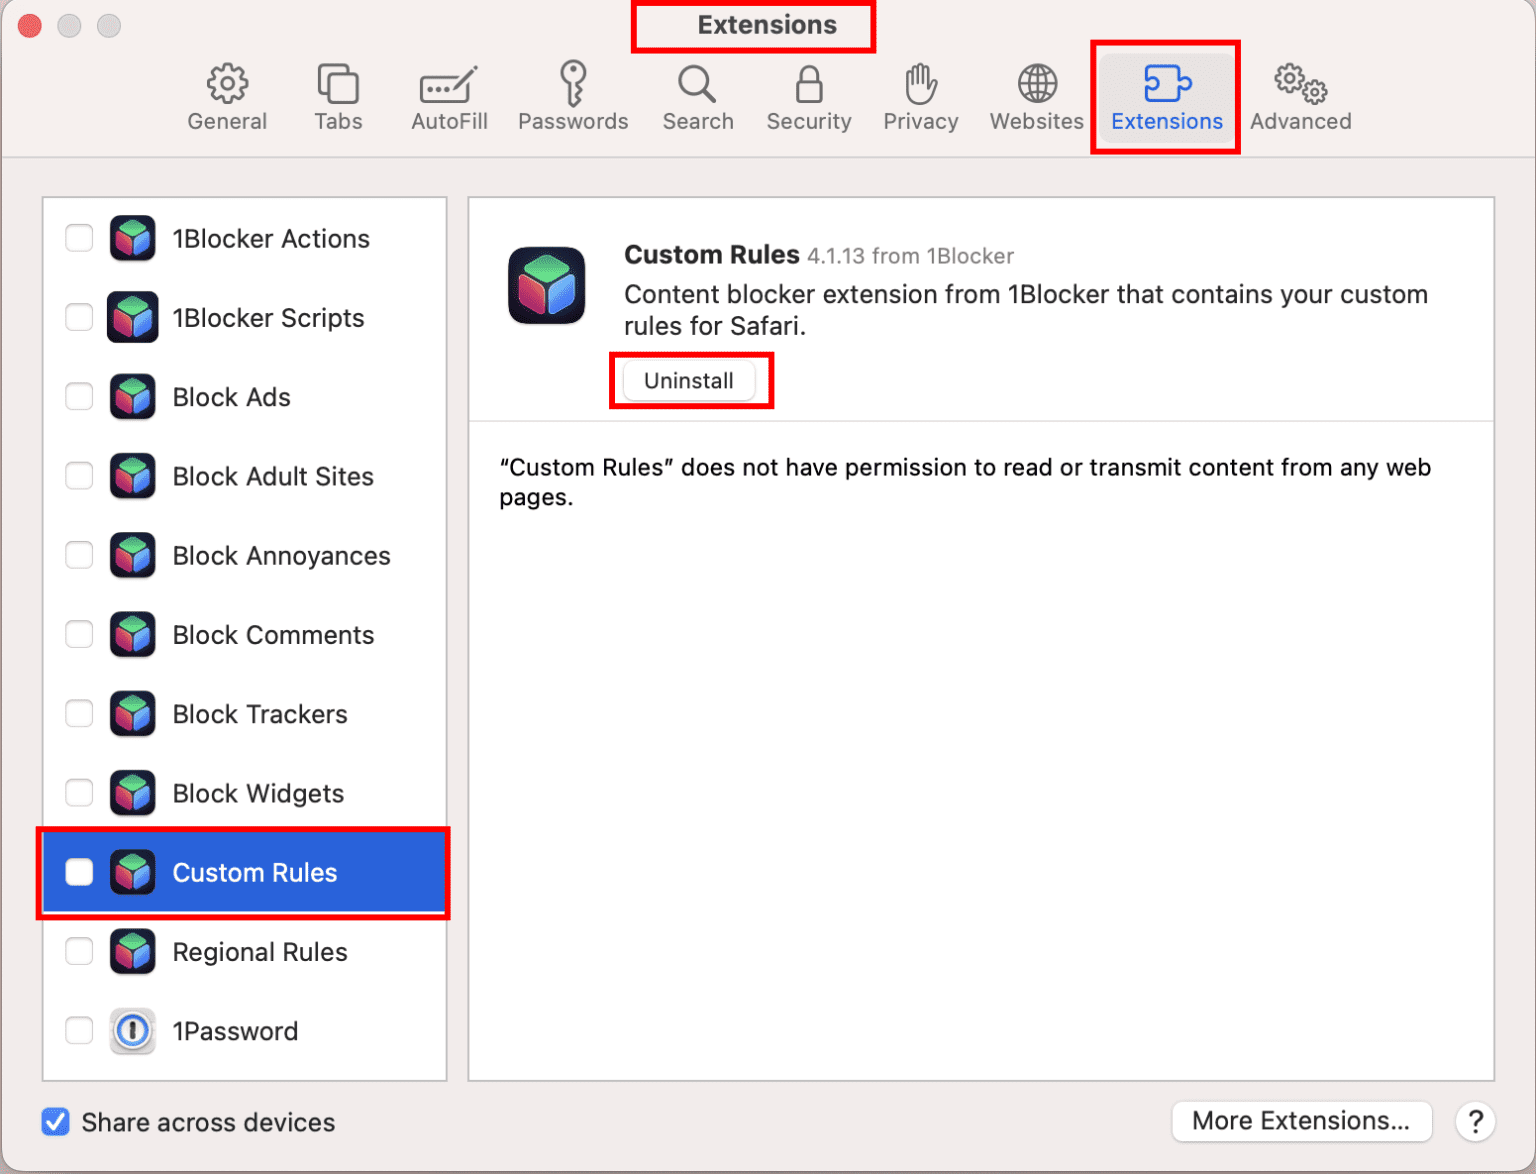Open Safari's General settings
The image size is (1536, 1174).
[x=227, y=97]
